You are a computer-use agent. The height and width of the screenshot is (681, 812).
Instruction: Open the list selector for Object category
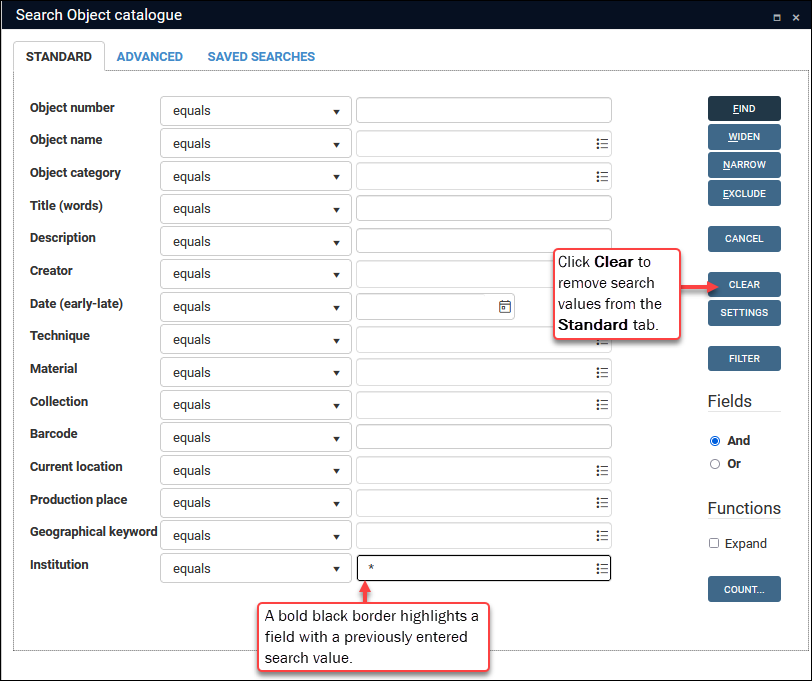[602, 176]
